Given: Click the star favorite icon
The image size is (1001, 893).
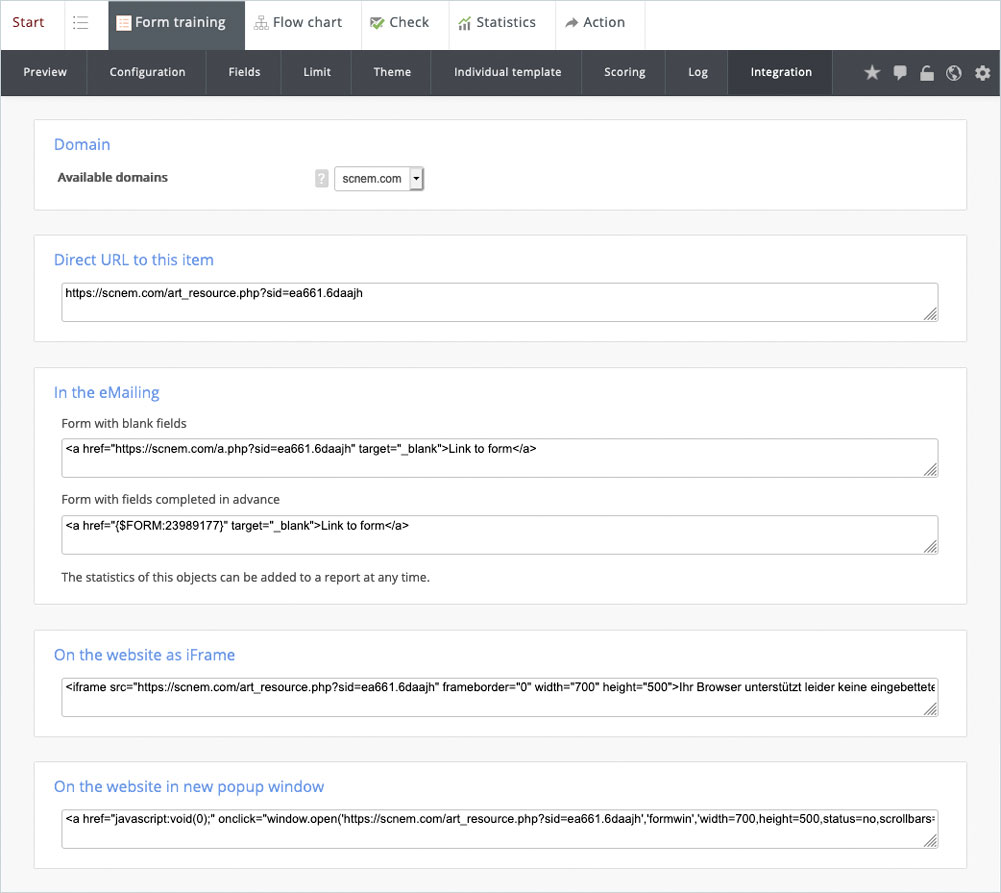Looking at the screenshot, I should coord(872,73).
